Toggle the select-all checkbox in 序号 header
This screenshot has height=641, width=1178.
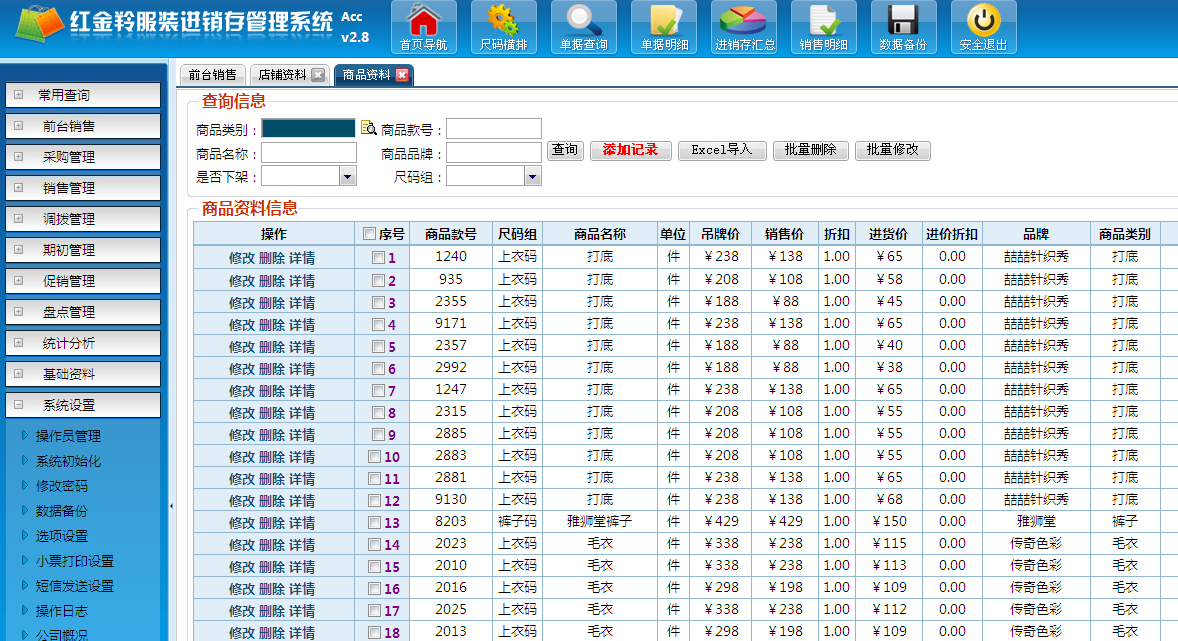tap(370, 234)
